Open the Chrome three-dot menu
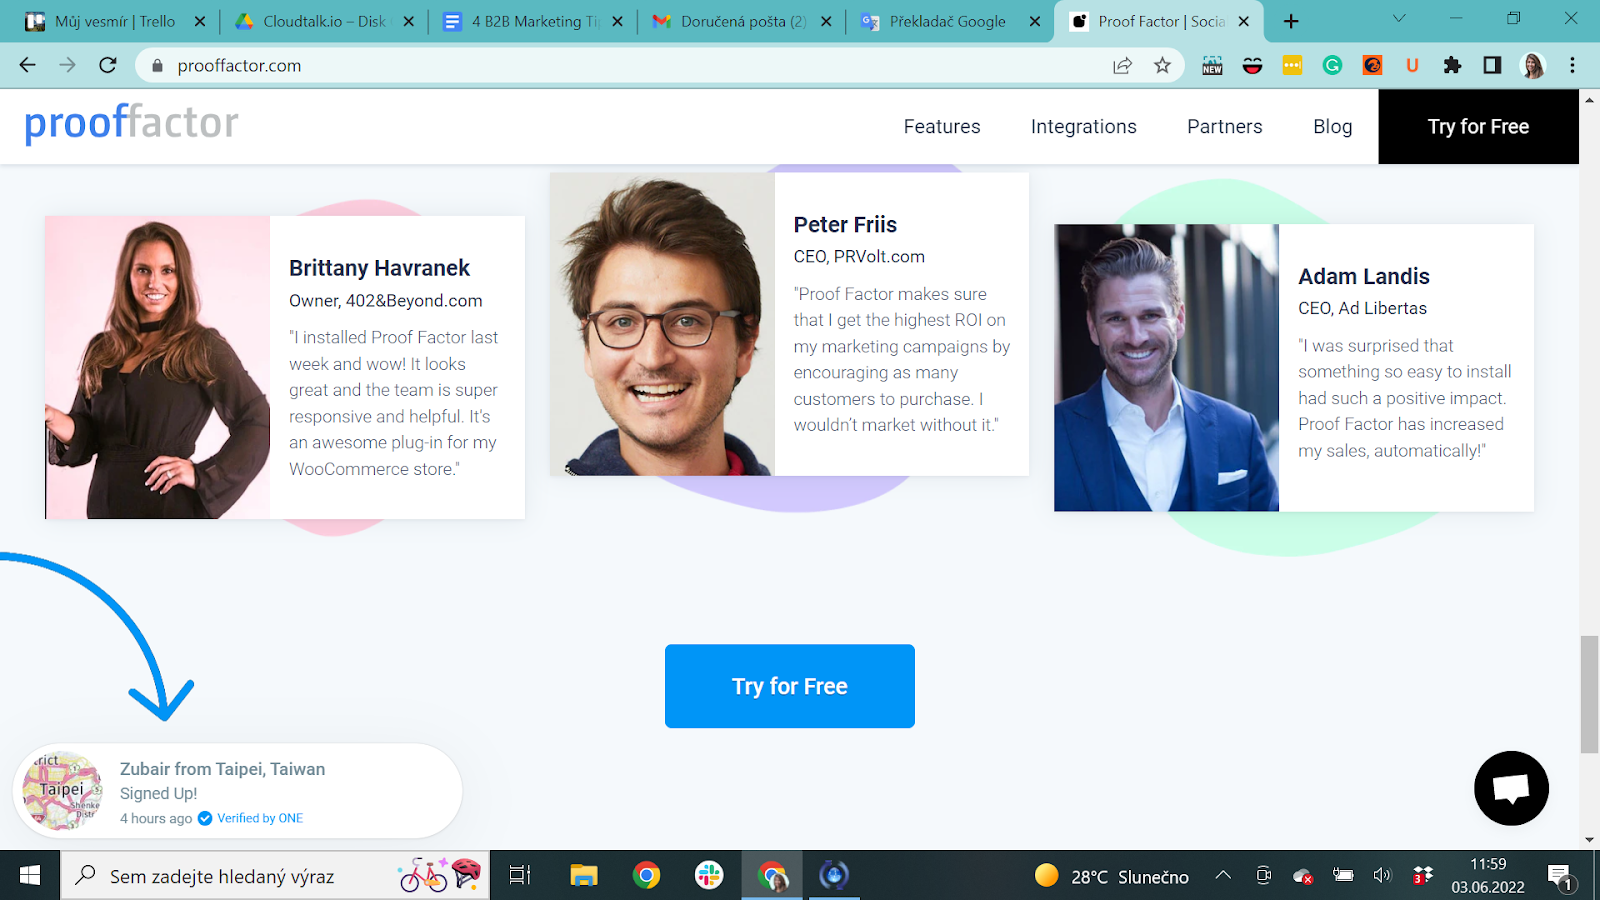The height and width of the screenshot is (900, 1600). point(1572,66)
